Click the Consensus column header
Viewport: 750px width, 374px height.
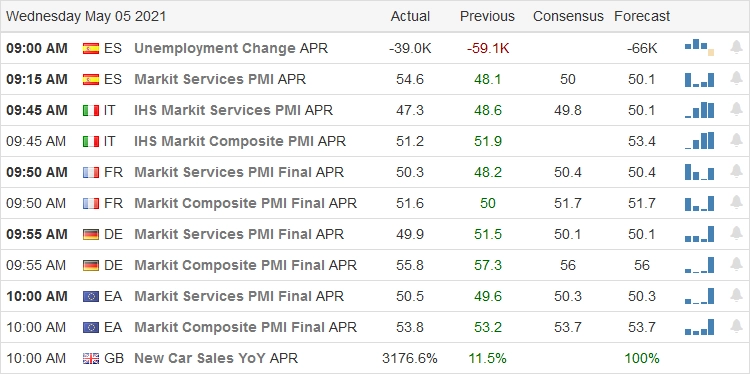568,16
